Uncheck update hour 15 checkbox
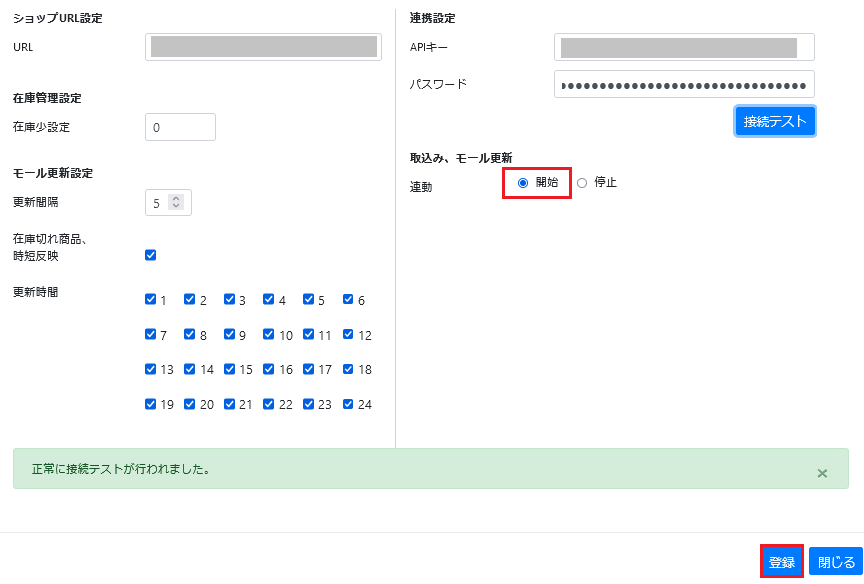This screenshot has width=864, height=584. [x=229, y=369]
